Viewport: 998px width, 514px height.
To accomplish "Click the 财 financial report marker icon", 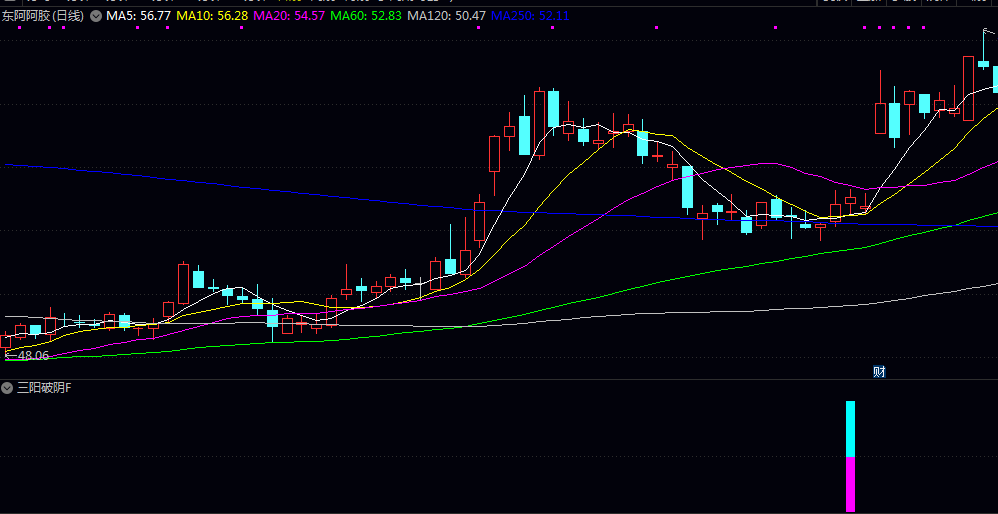I will tap(879, 372).
